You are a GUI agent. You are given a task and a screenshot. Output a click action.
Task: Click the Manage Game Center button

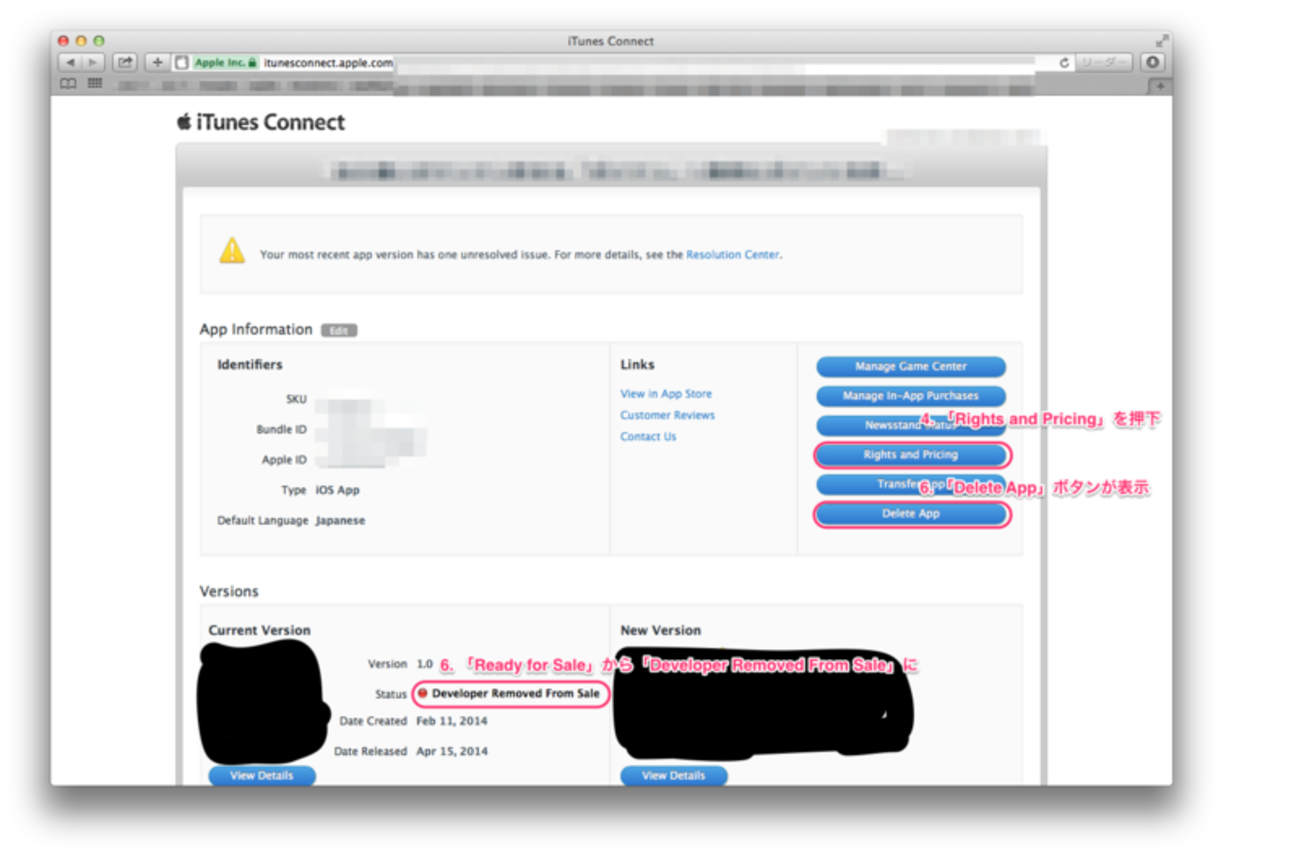pos(911,367)
